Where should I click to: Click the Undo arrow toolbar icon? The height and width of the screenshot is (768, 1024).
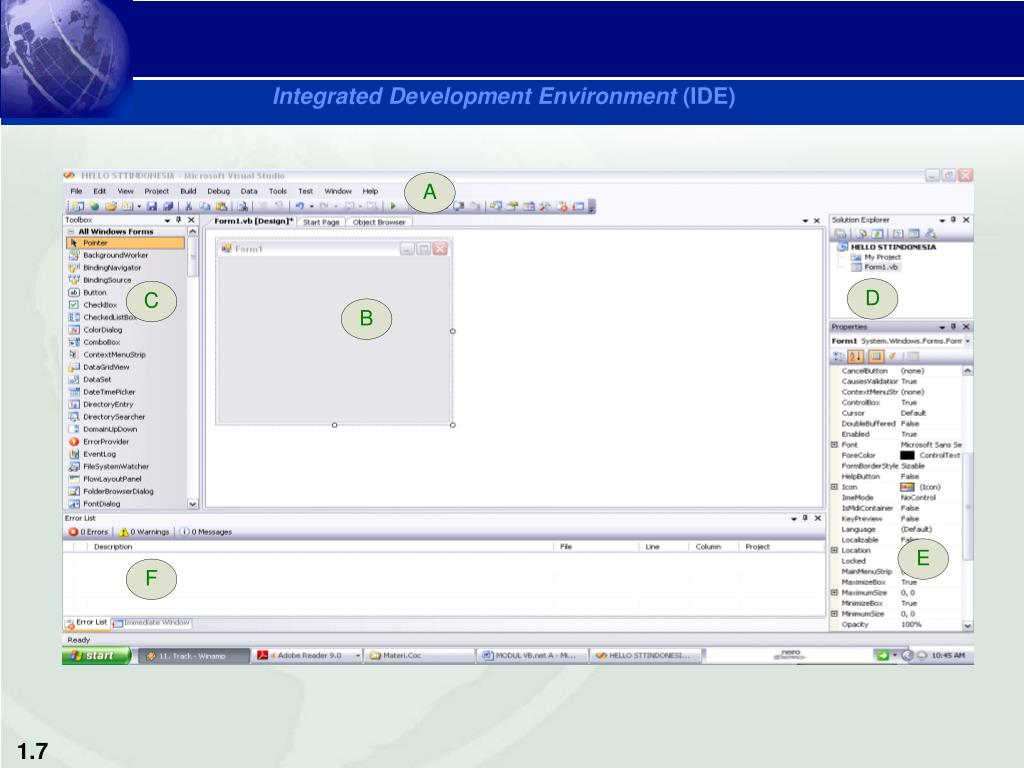click(299, 206)
